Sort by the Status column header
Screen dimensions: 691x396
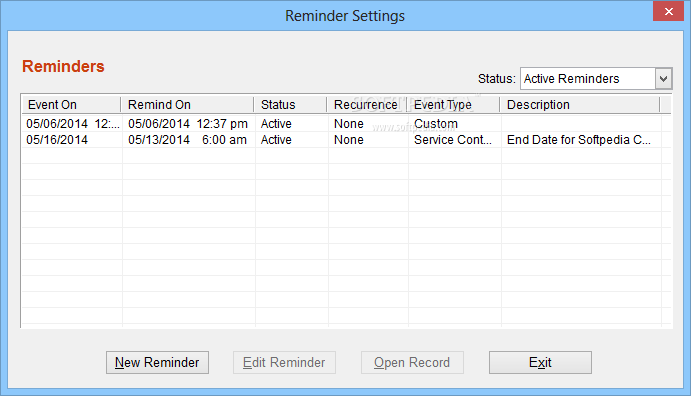click(x=290, y=105)
